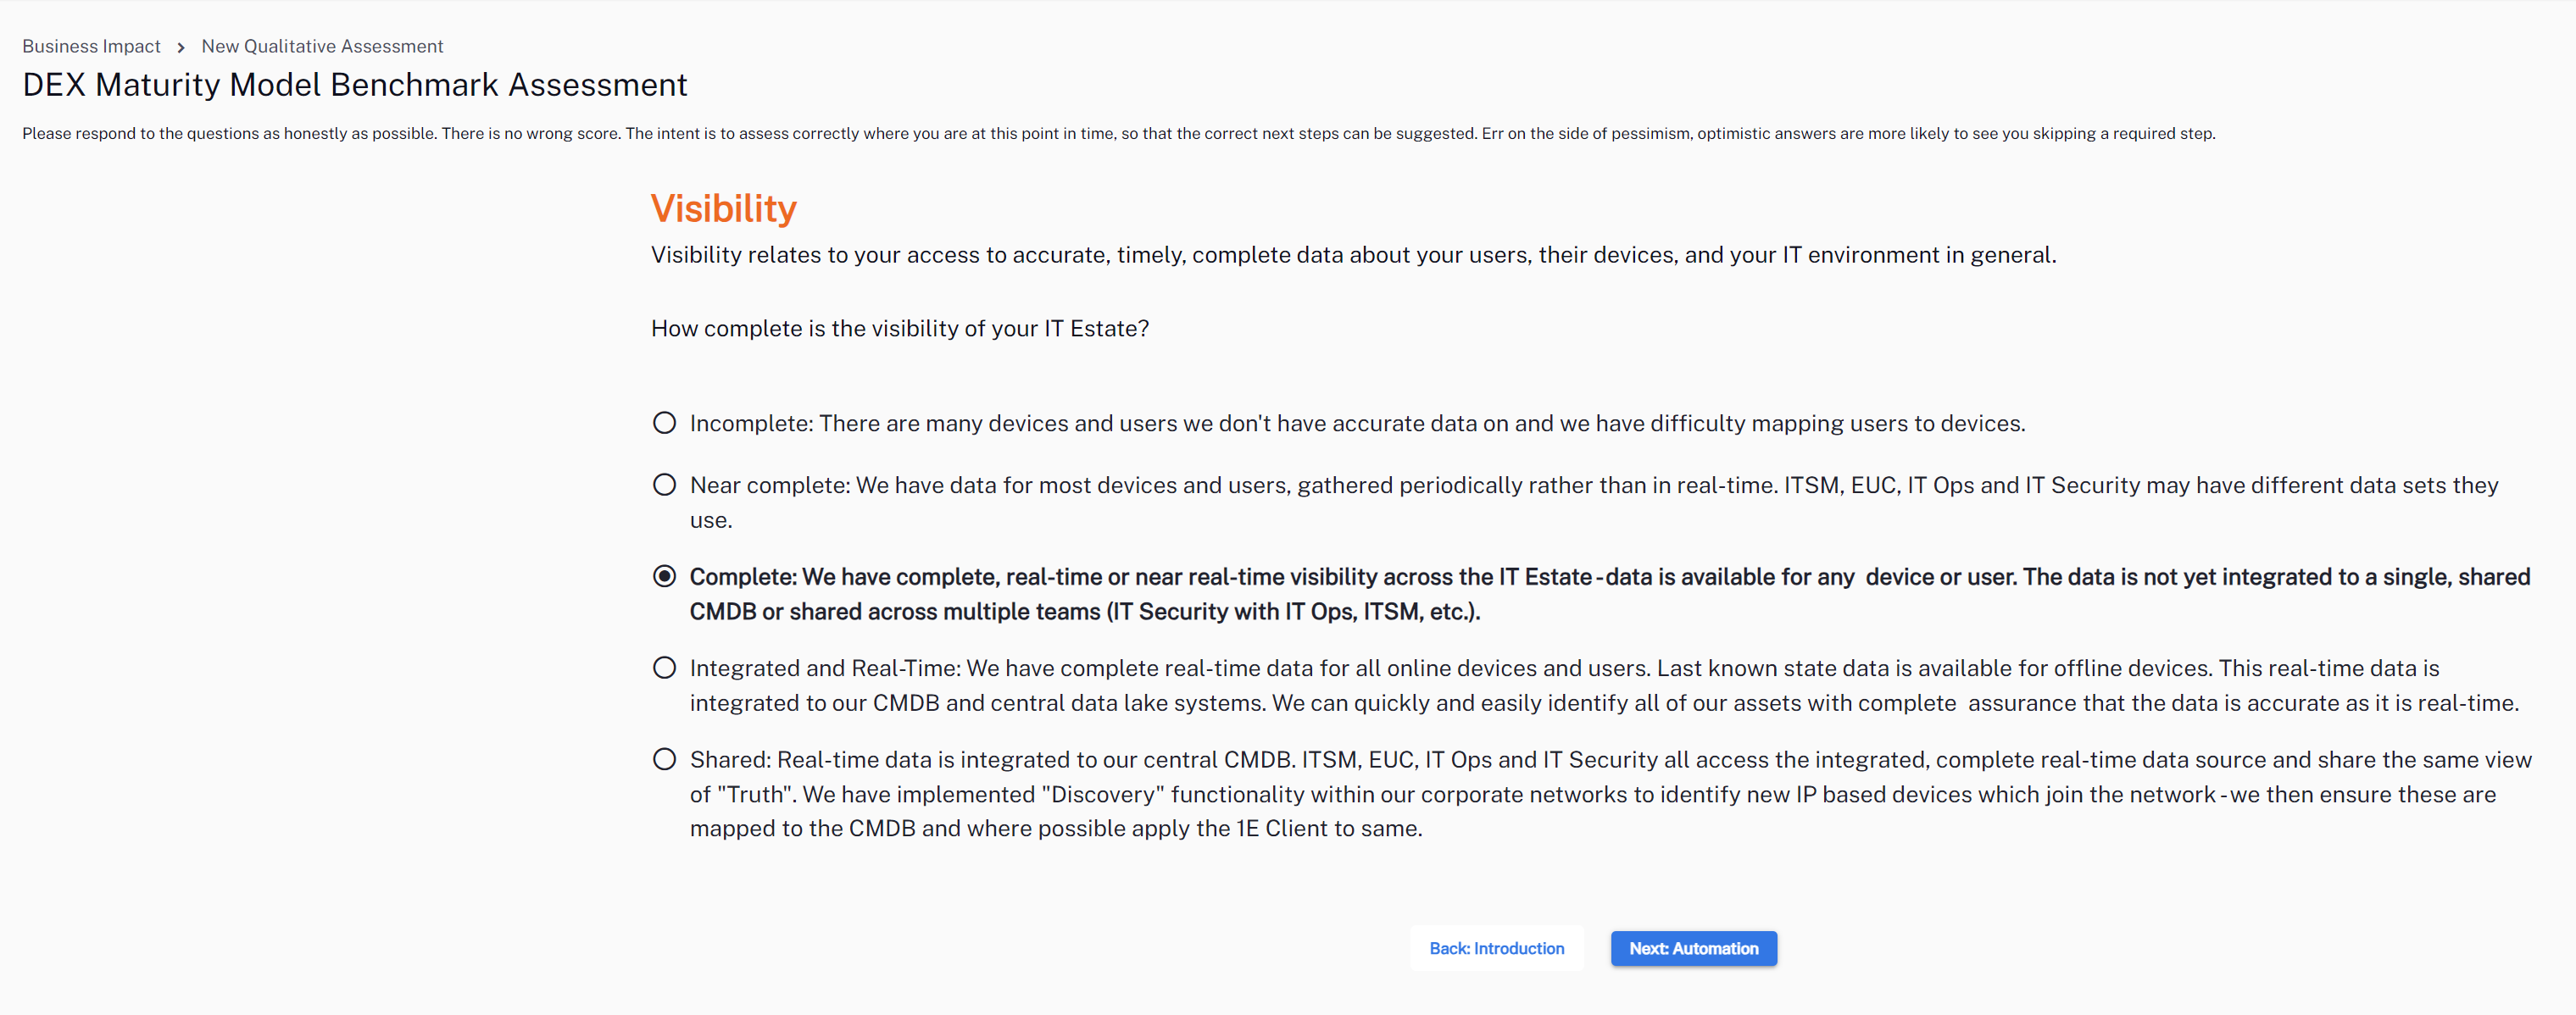Click the Business Impact breadcrumb link
The image size is (2576, 1015).
point(91,46)
